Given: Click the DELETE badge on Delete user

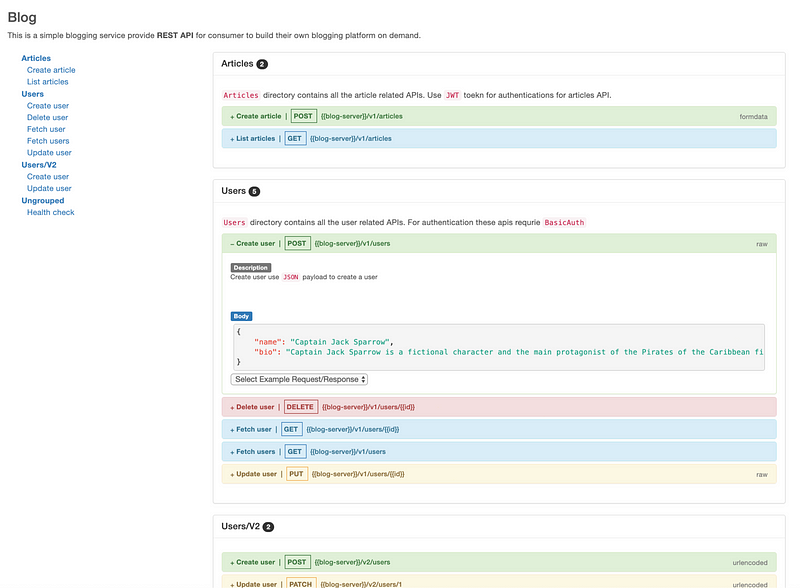Looking at the screenshot, I should [x=303, y=406].
